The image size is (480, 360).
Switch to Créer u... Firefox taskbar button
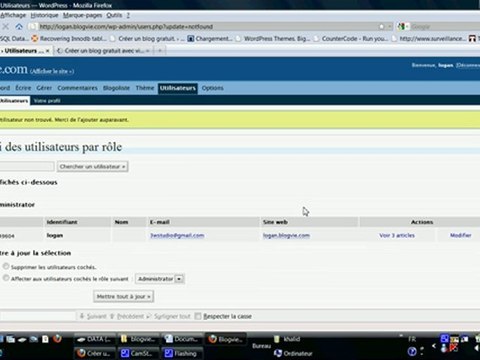coord(94,353)
